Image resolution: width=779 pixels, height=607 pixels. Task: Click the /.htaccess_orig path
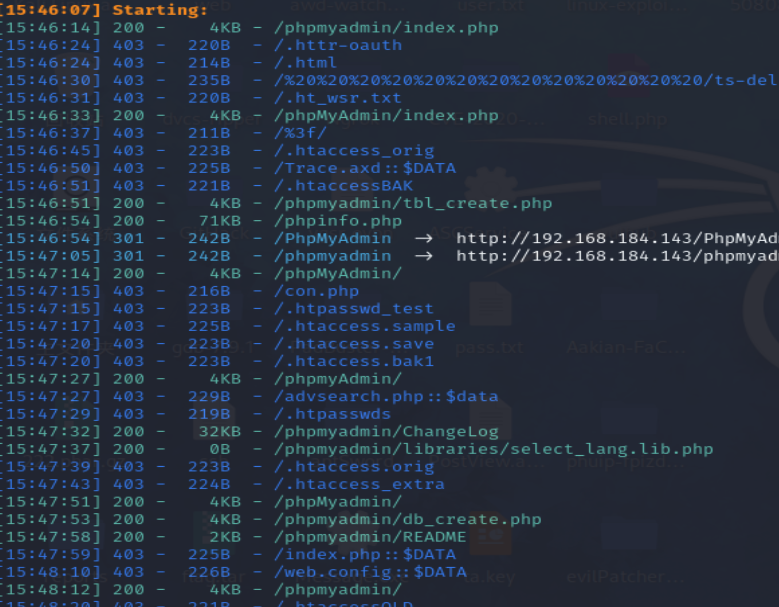click(x=354, y=151)
